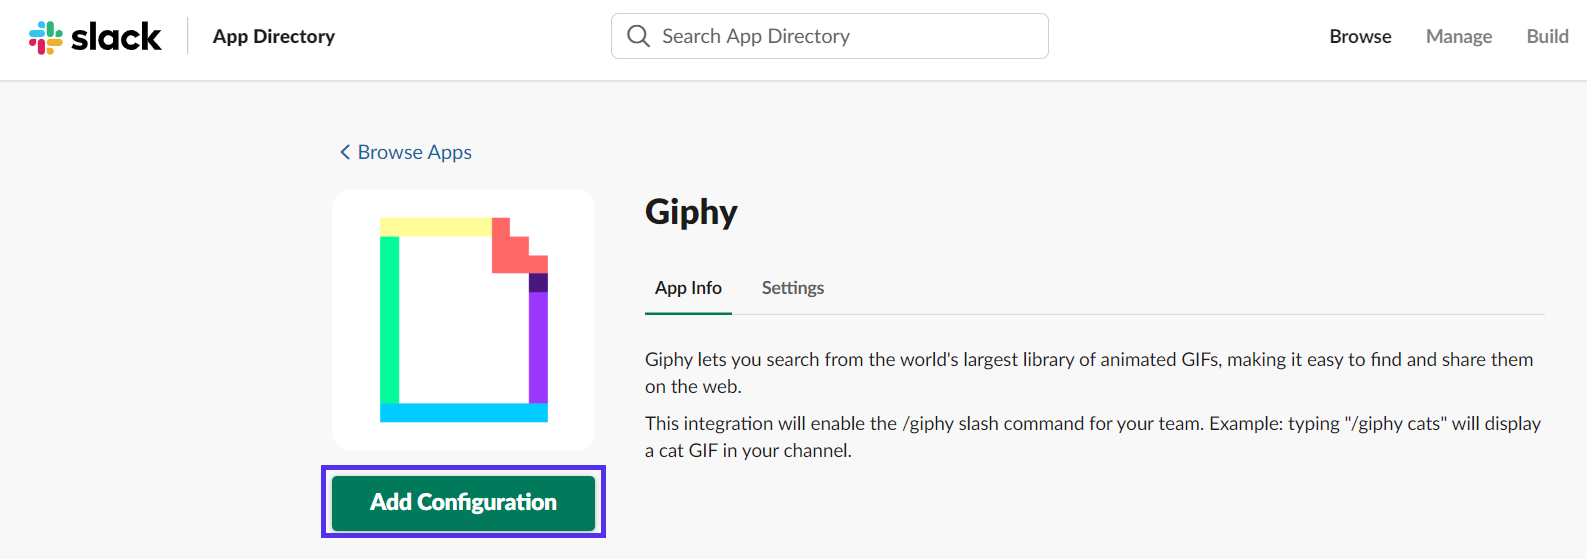Click the red folded corner of Giphy logo

coord(512,250)
